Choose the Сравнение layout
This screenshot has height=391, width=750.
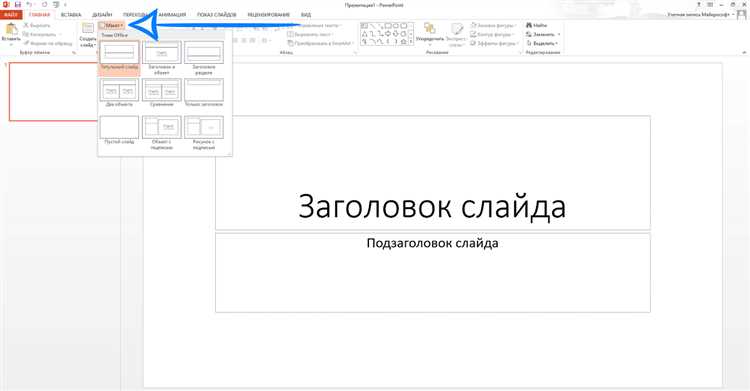tap(162, 92)
